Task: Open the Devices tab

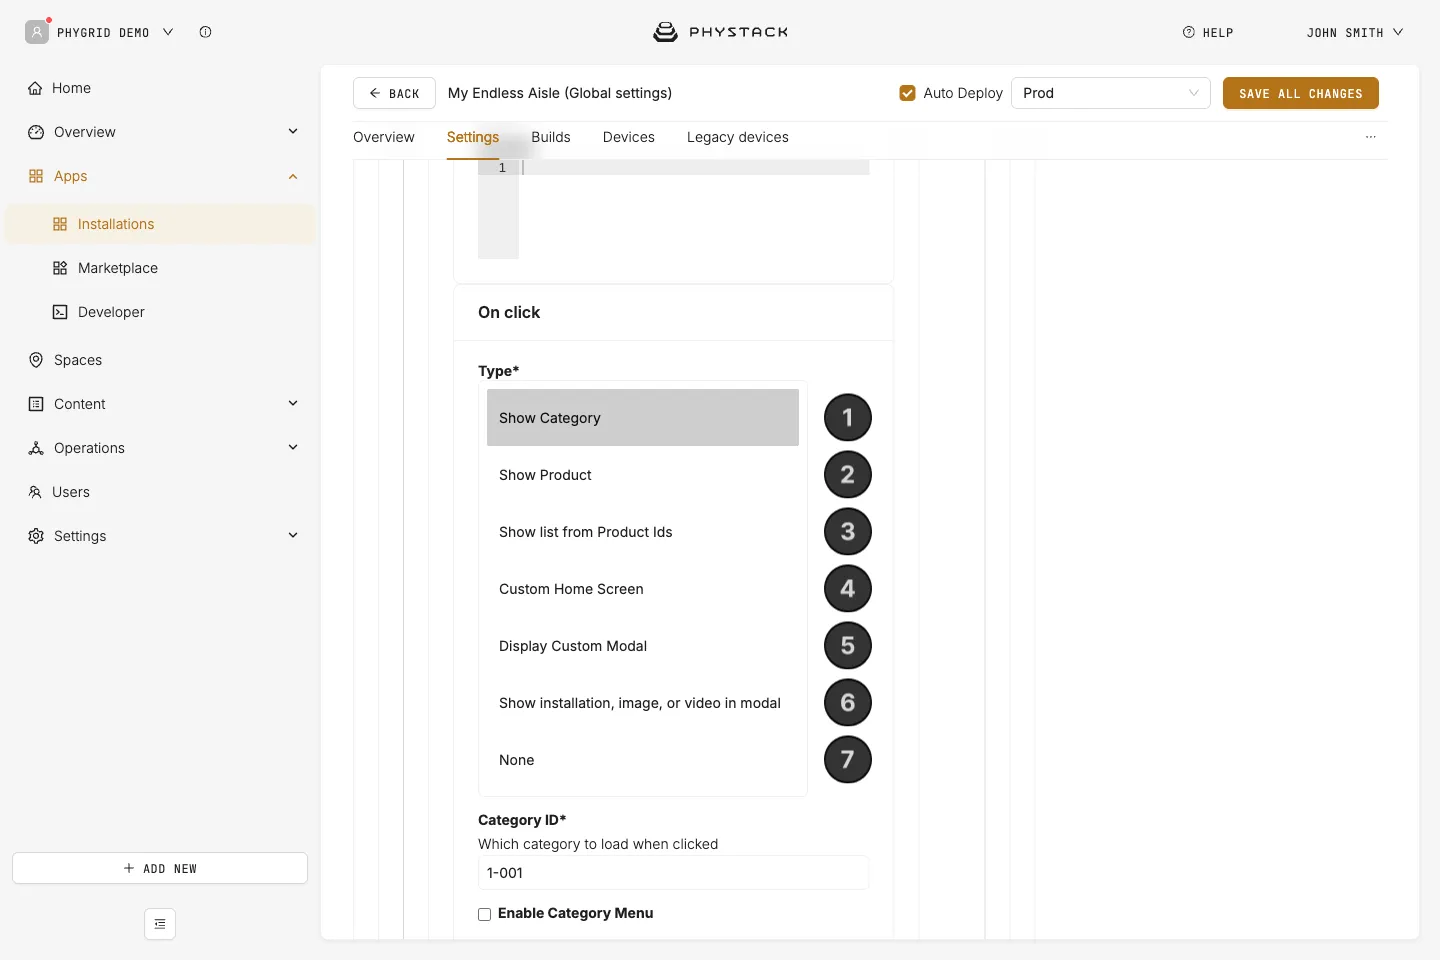Action: (x=629, y=137)
